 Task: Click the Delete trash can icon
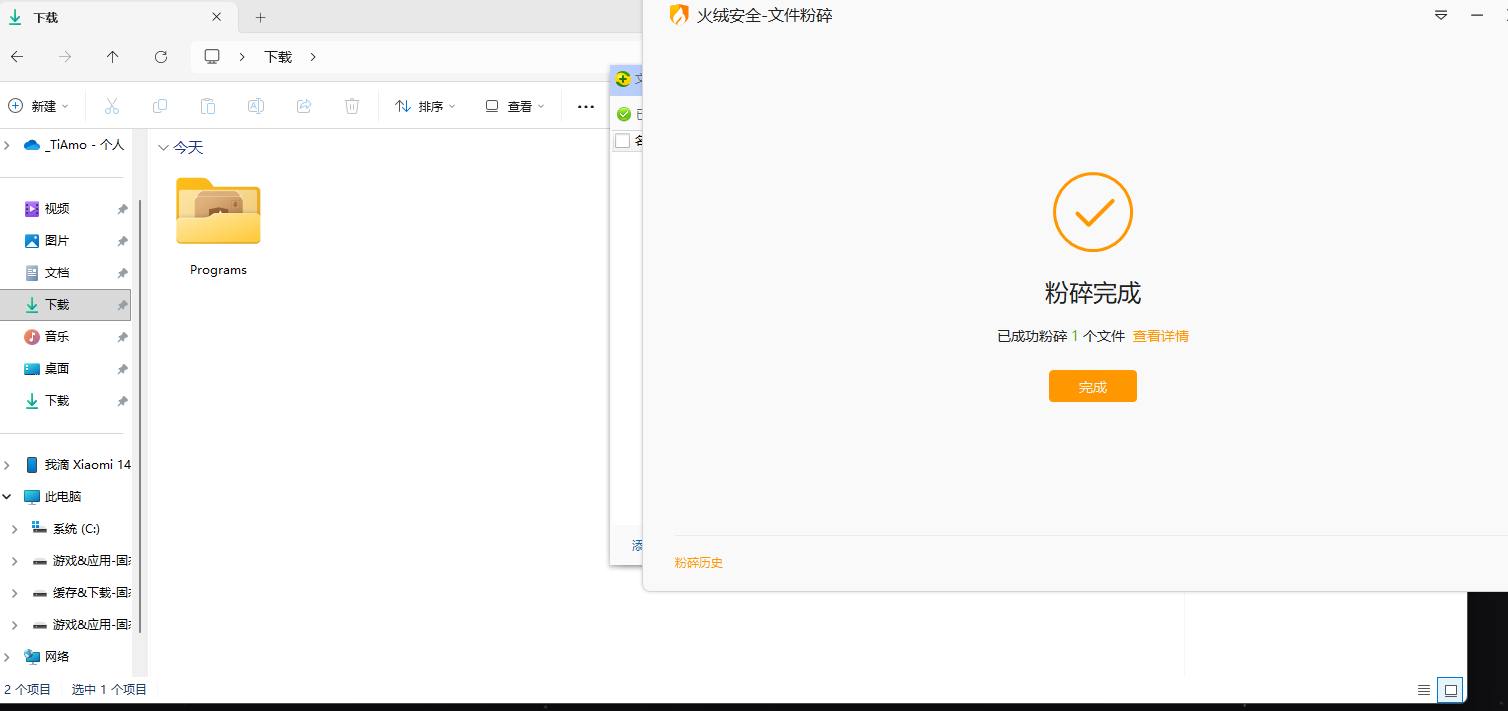352,106
